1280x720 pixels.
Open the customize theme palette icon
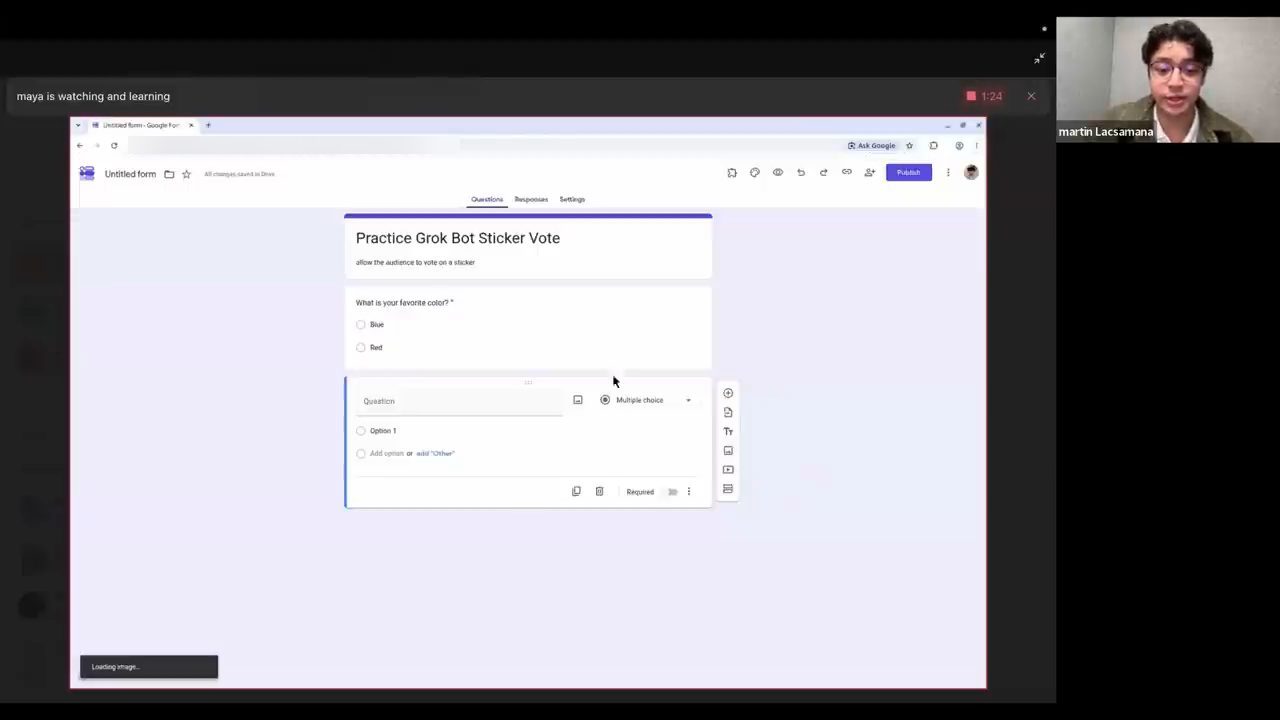(755, 173)
